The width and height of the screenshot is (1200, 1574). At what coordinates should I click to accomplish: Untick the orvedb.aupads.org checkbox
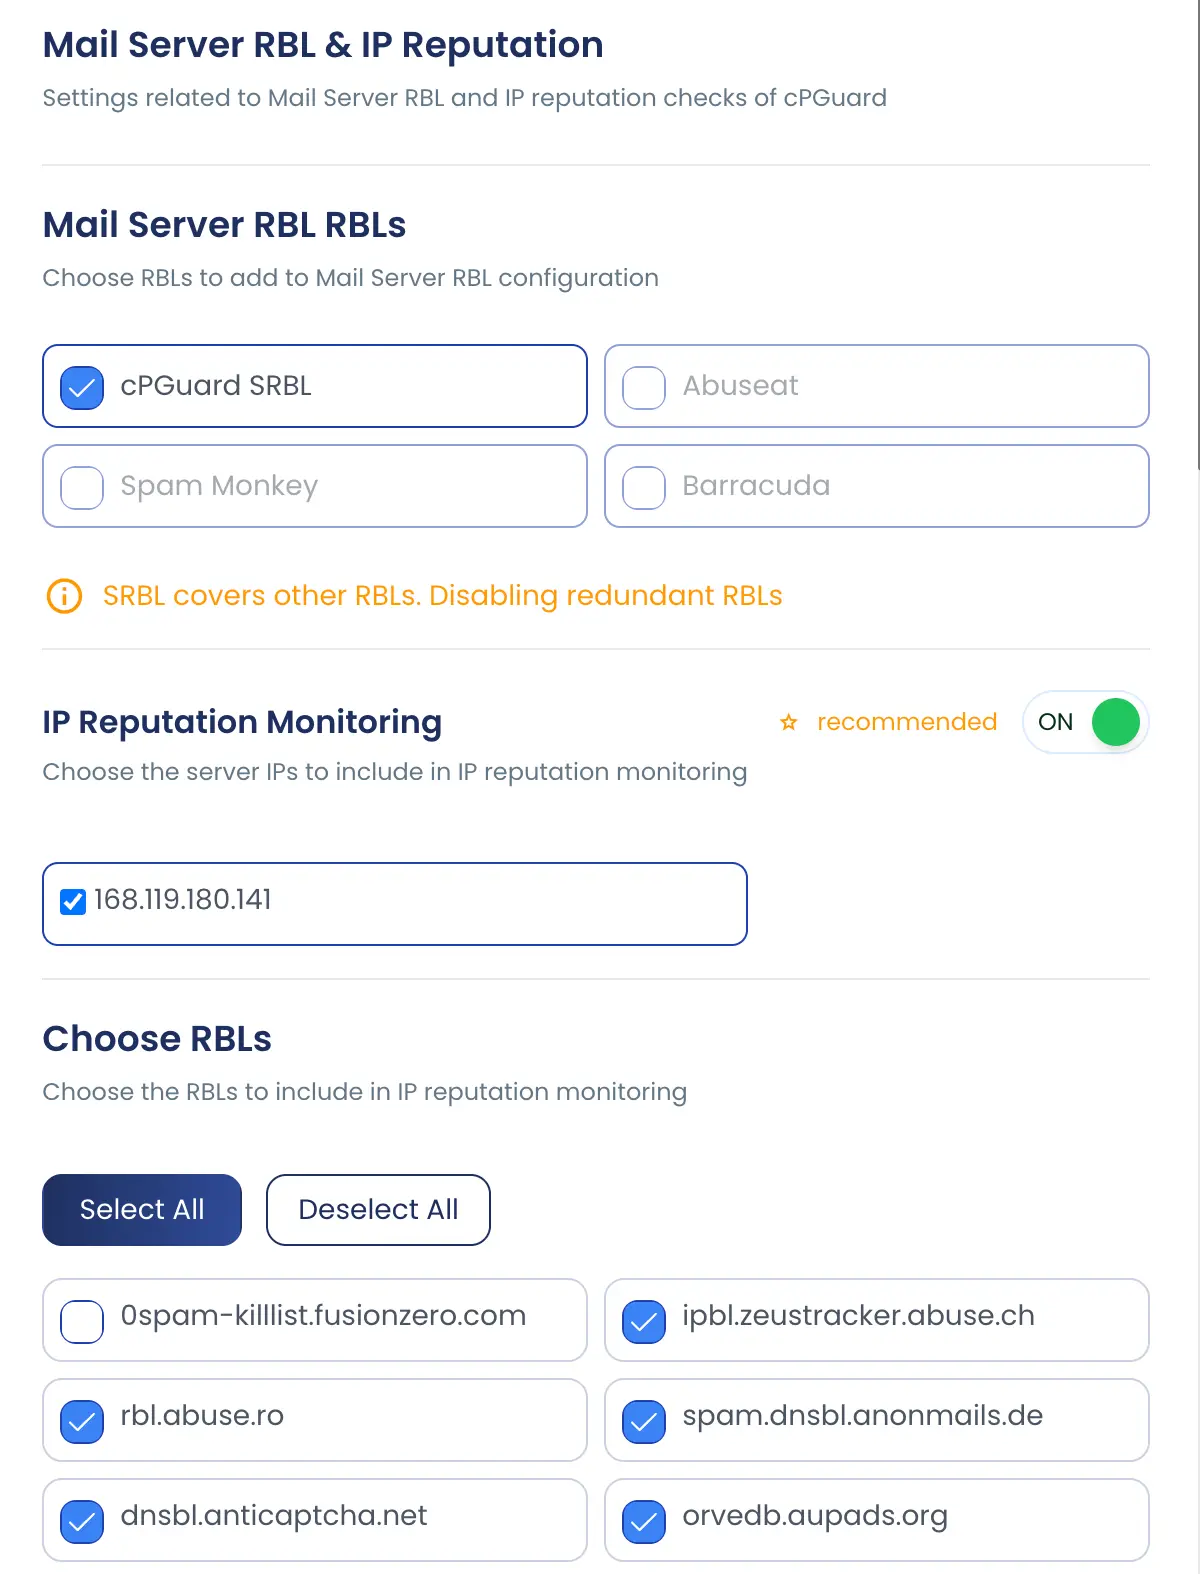[644, 1521]
